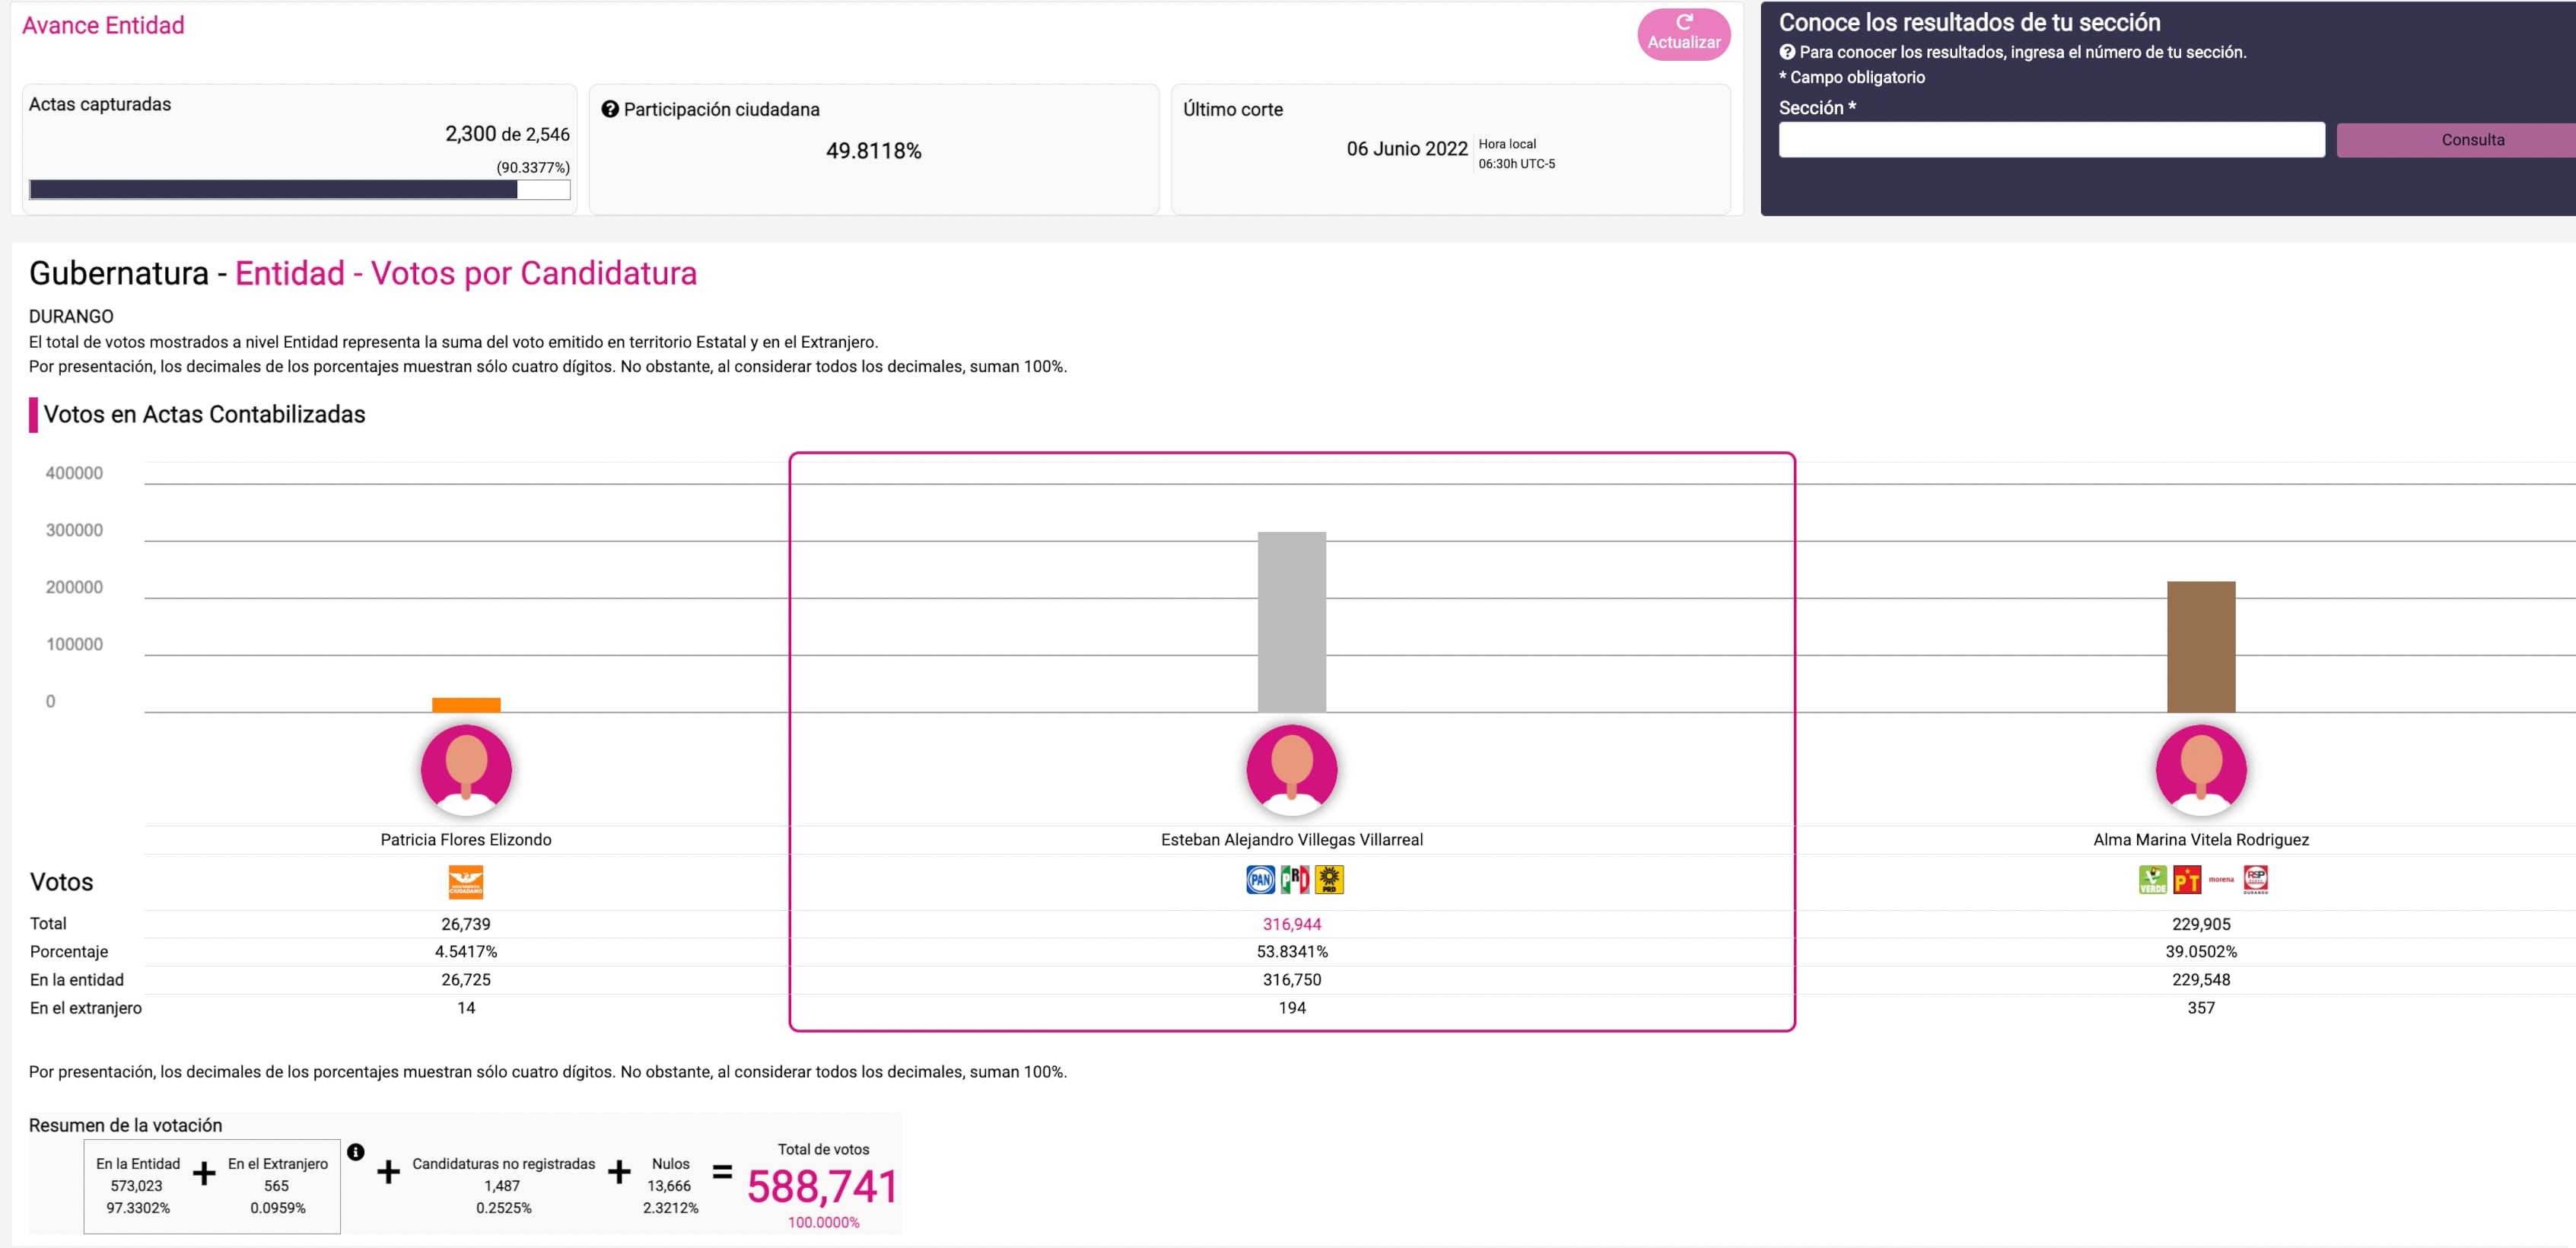The height and width of the screenshot is (1248, 2576).
Task: Click the gray Villegas vote bar
Action: [1291, 621]
